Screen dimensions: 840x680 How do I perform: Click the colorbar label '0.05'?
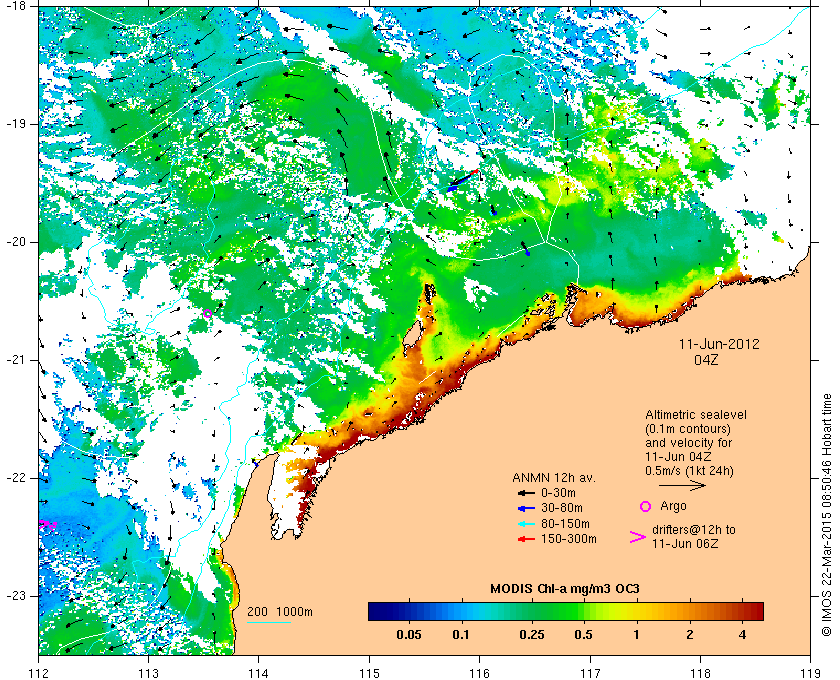click(x=409, y=635)
